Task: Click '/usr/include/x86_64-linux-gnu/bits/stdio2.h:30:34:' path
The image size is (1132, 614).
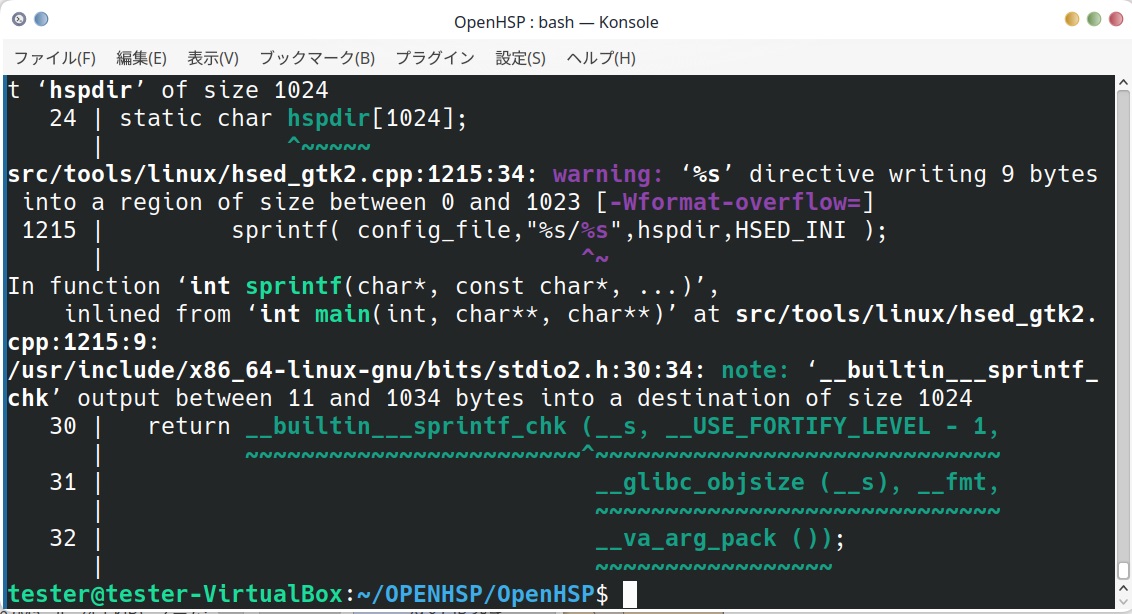Action: point(357,371)
